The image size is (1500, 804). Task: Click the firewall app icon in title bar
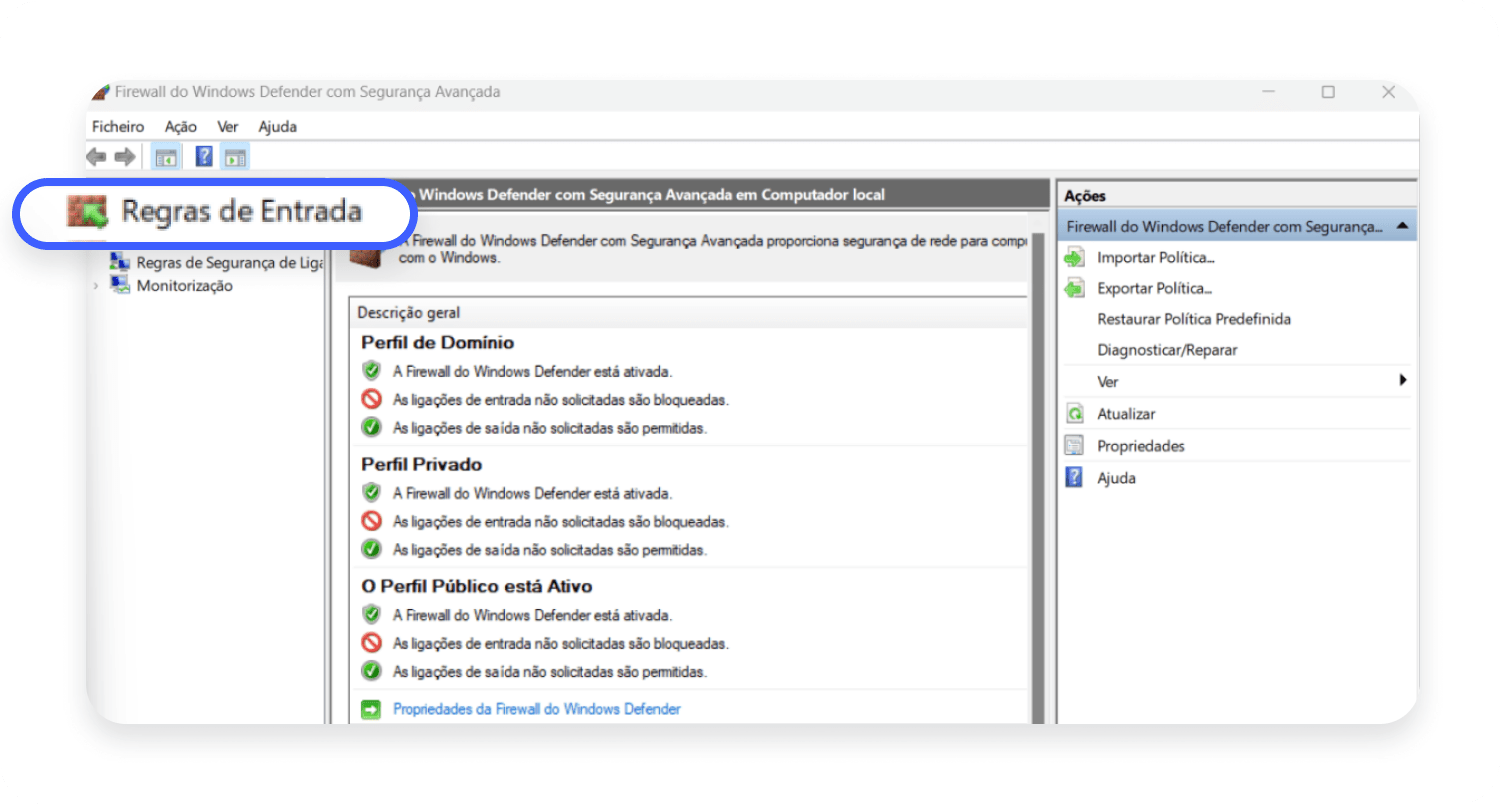(x=100, y=92)
